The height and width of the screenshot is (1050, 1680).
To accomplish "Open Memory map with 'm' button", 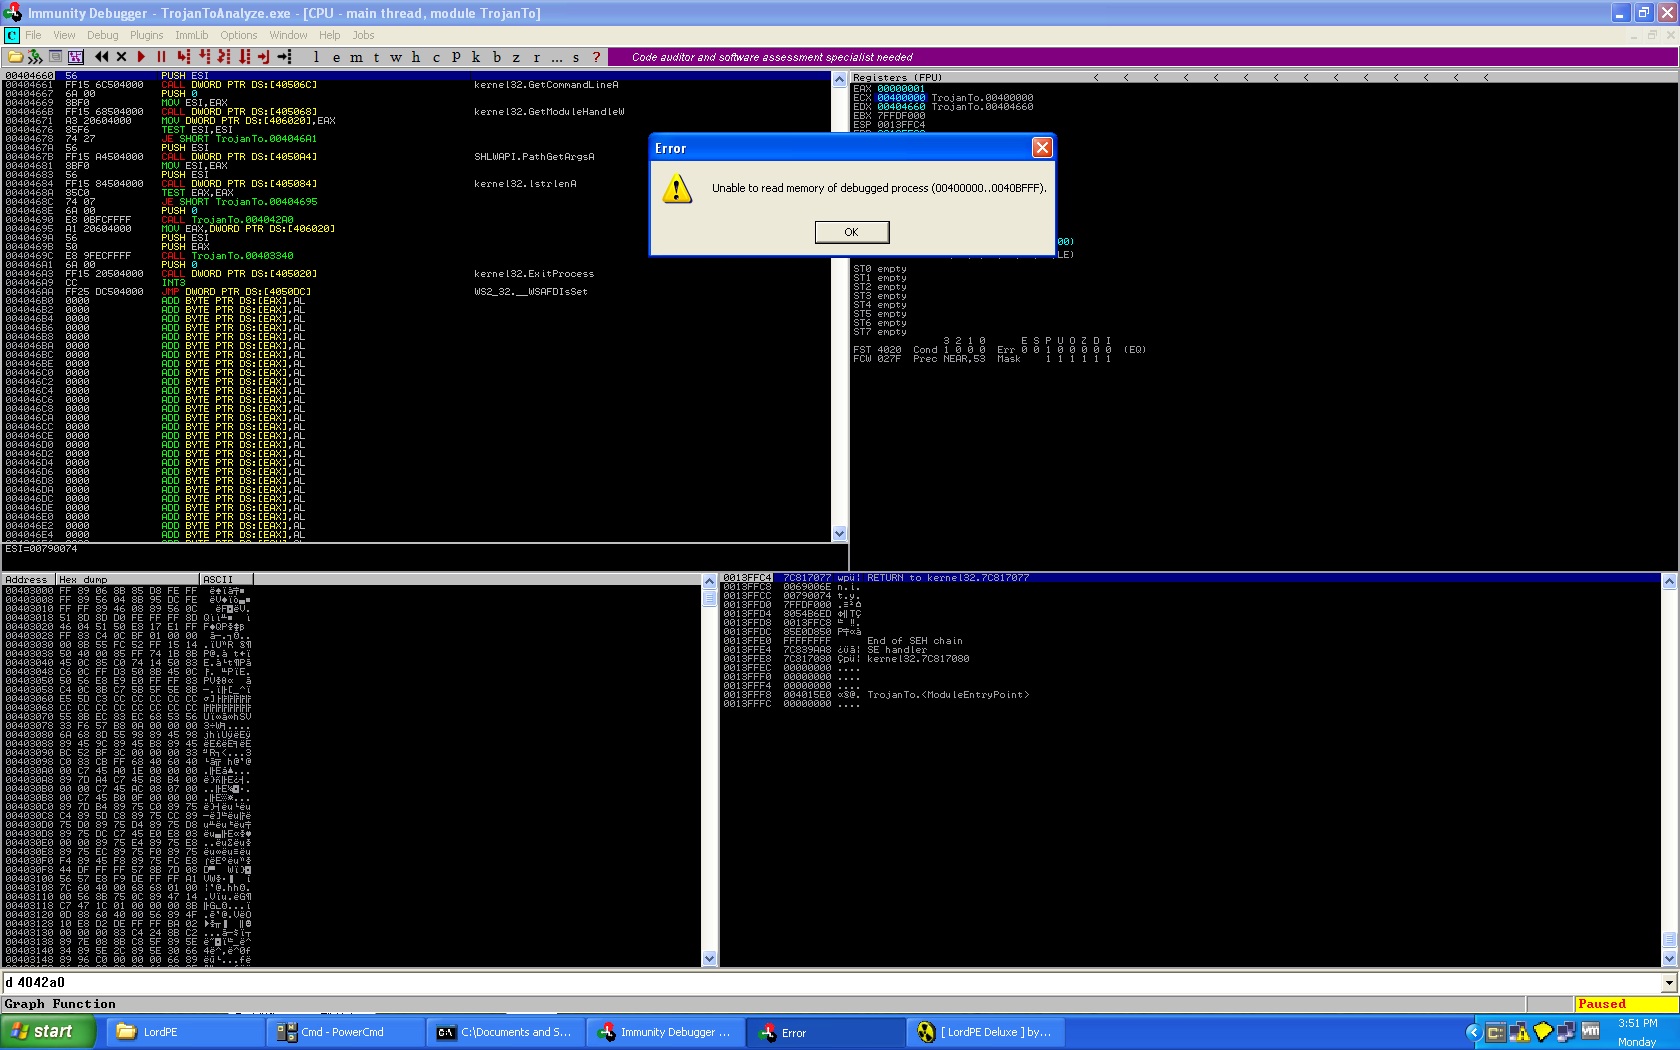I will [356, 57].
